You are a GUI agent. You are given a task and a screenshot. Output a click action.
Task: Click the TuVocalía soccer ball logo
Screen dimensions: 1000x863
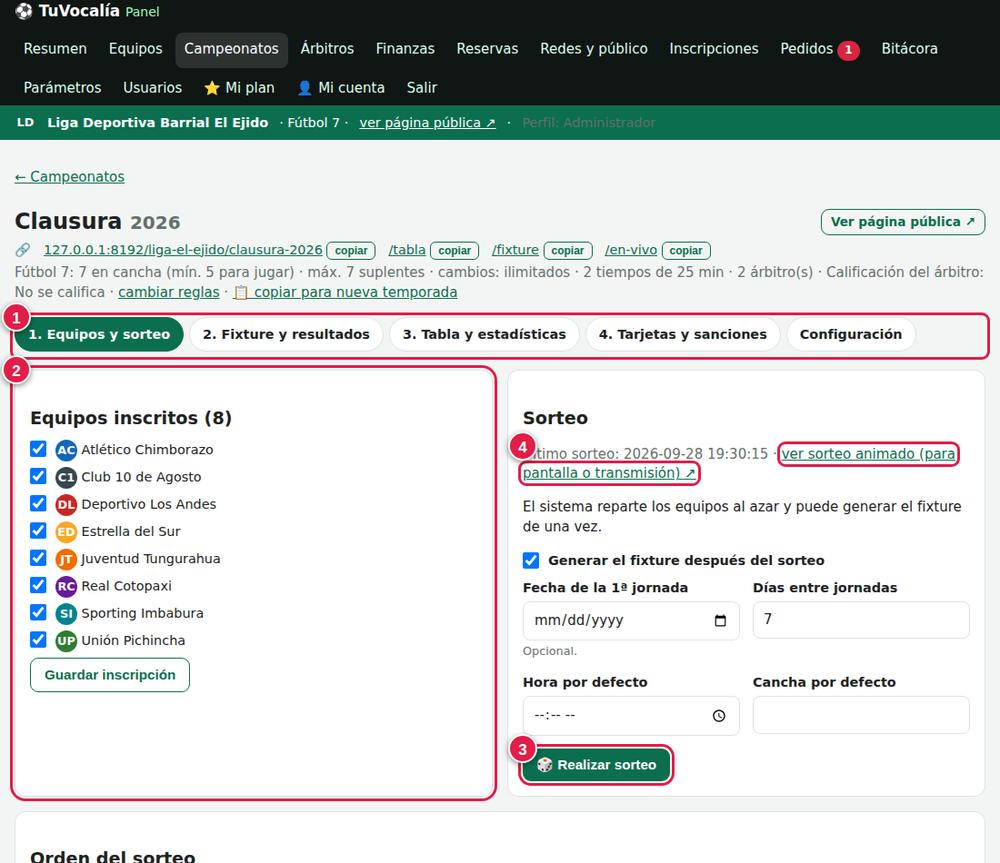[x=24, y=11]
